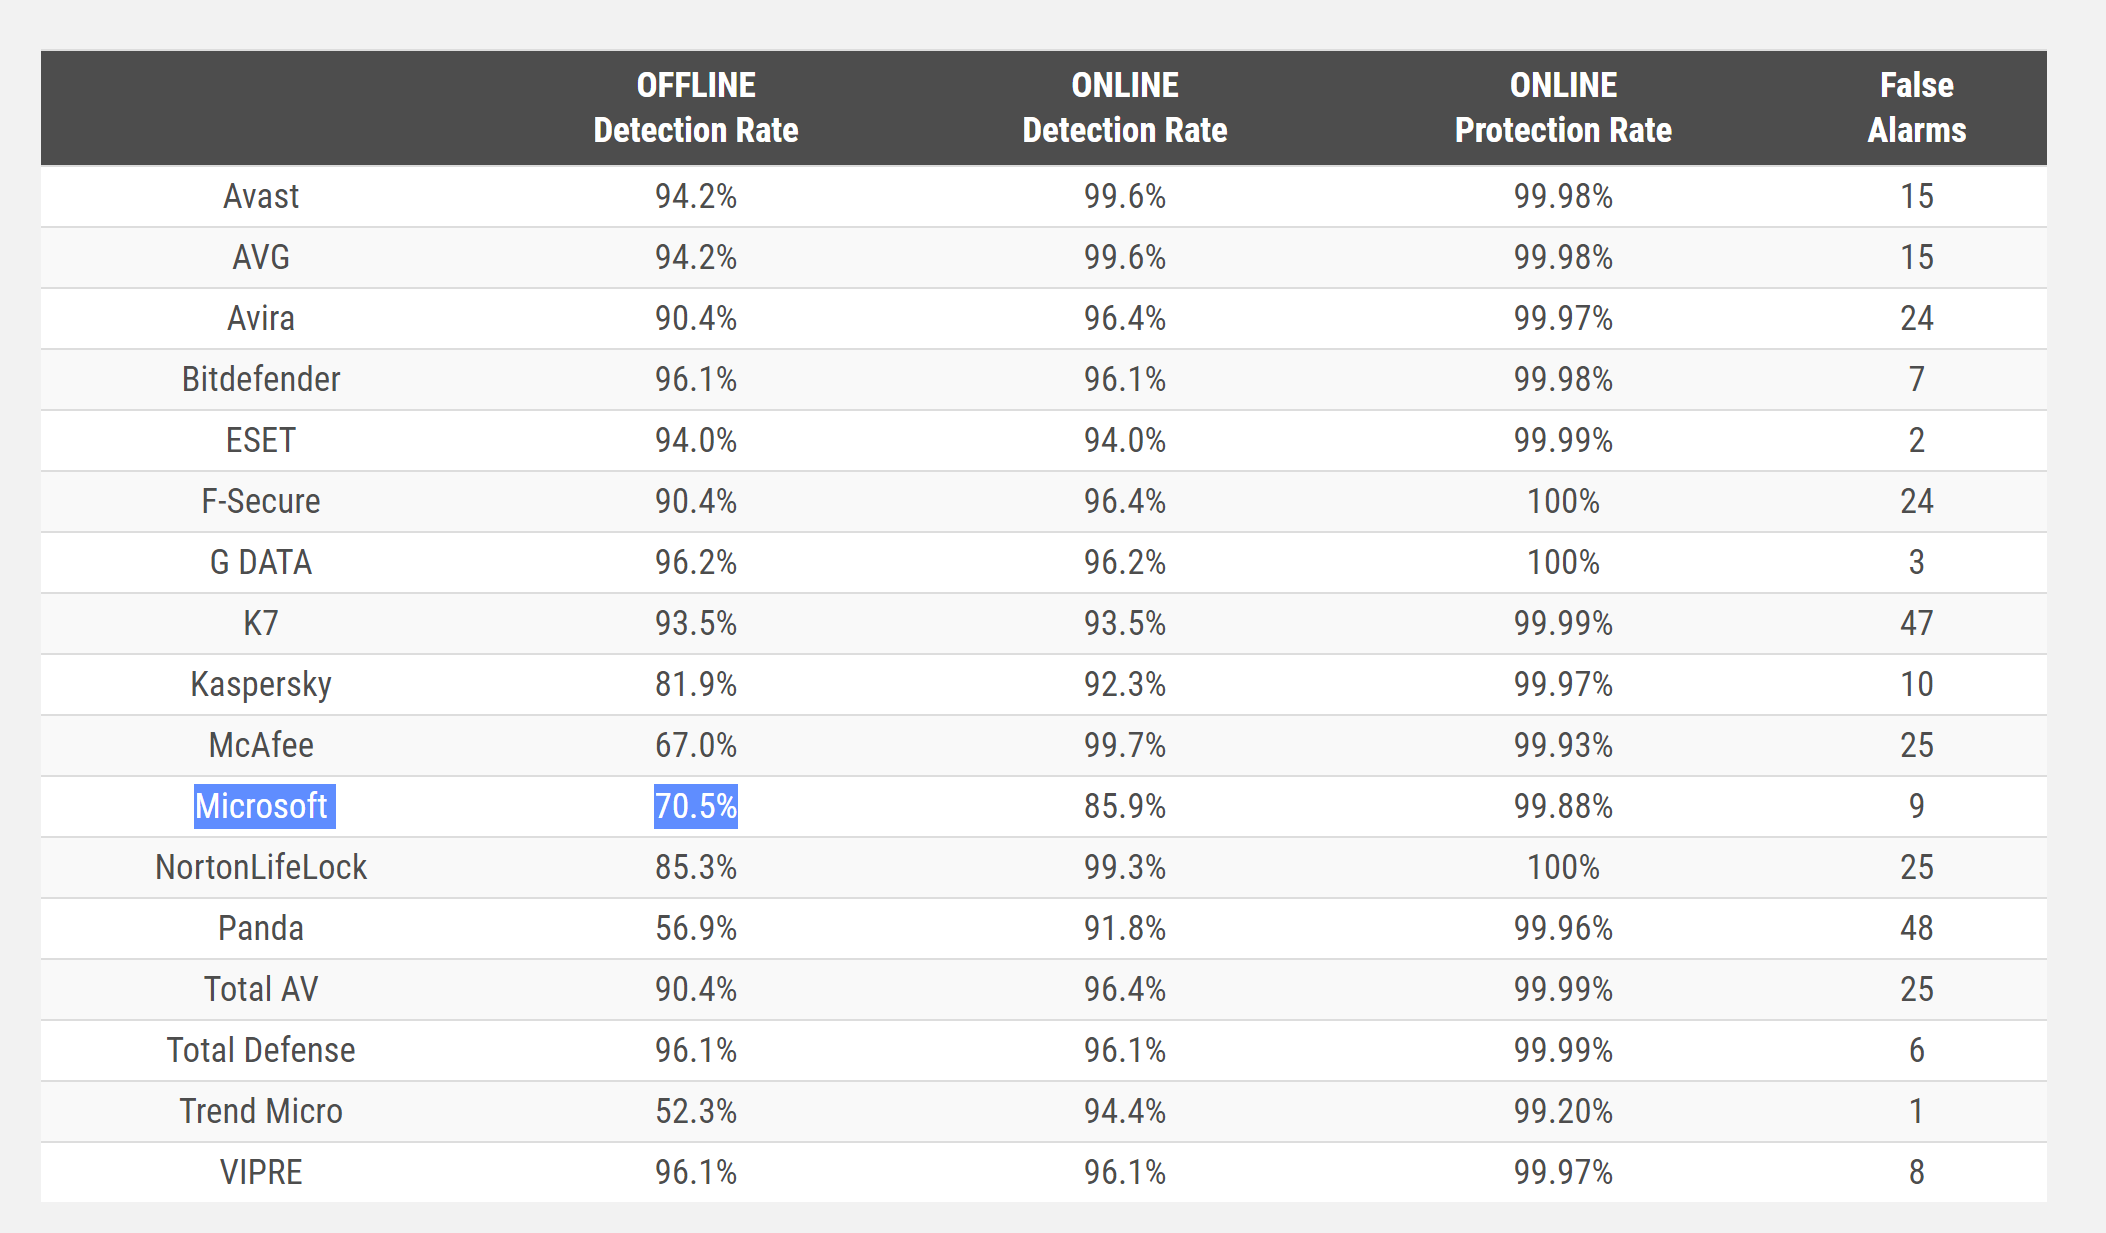The width and height of the screenshot is (2106, 1233).
Task: Select the Avast row name
Action: click(x=261, y=196)
